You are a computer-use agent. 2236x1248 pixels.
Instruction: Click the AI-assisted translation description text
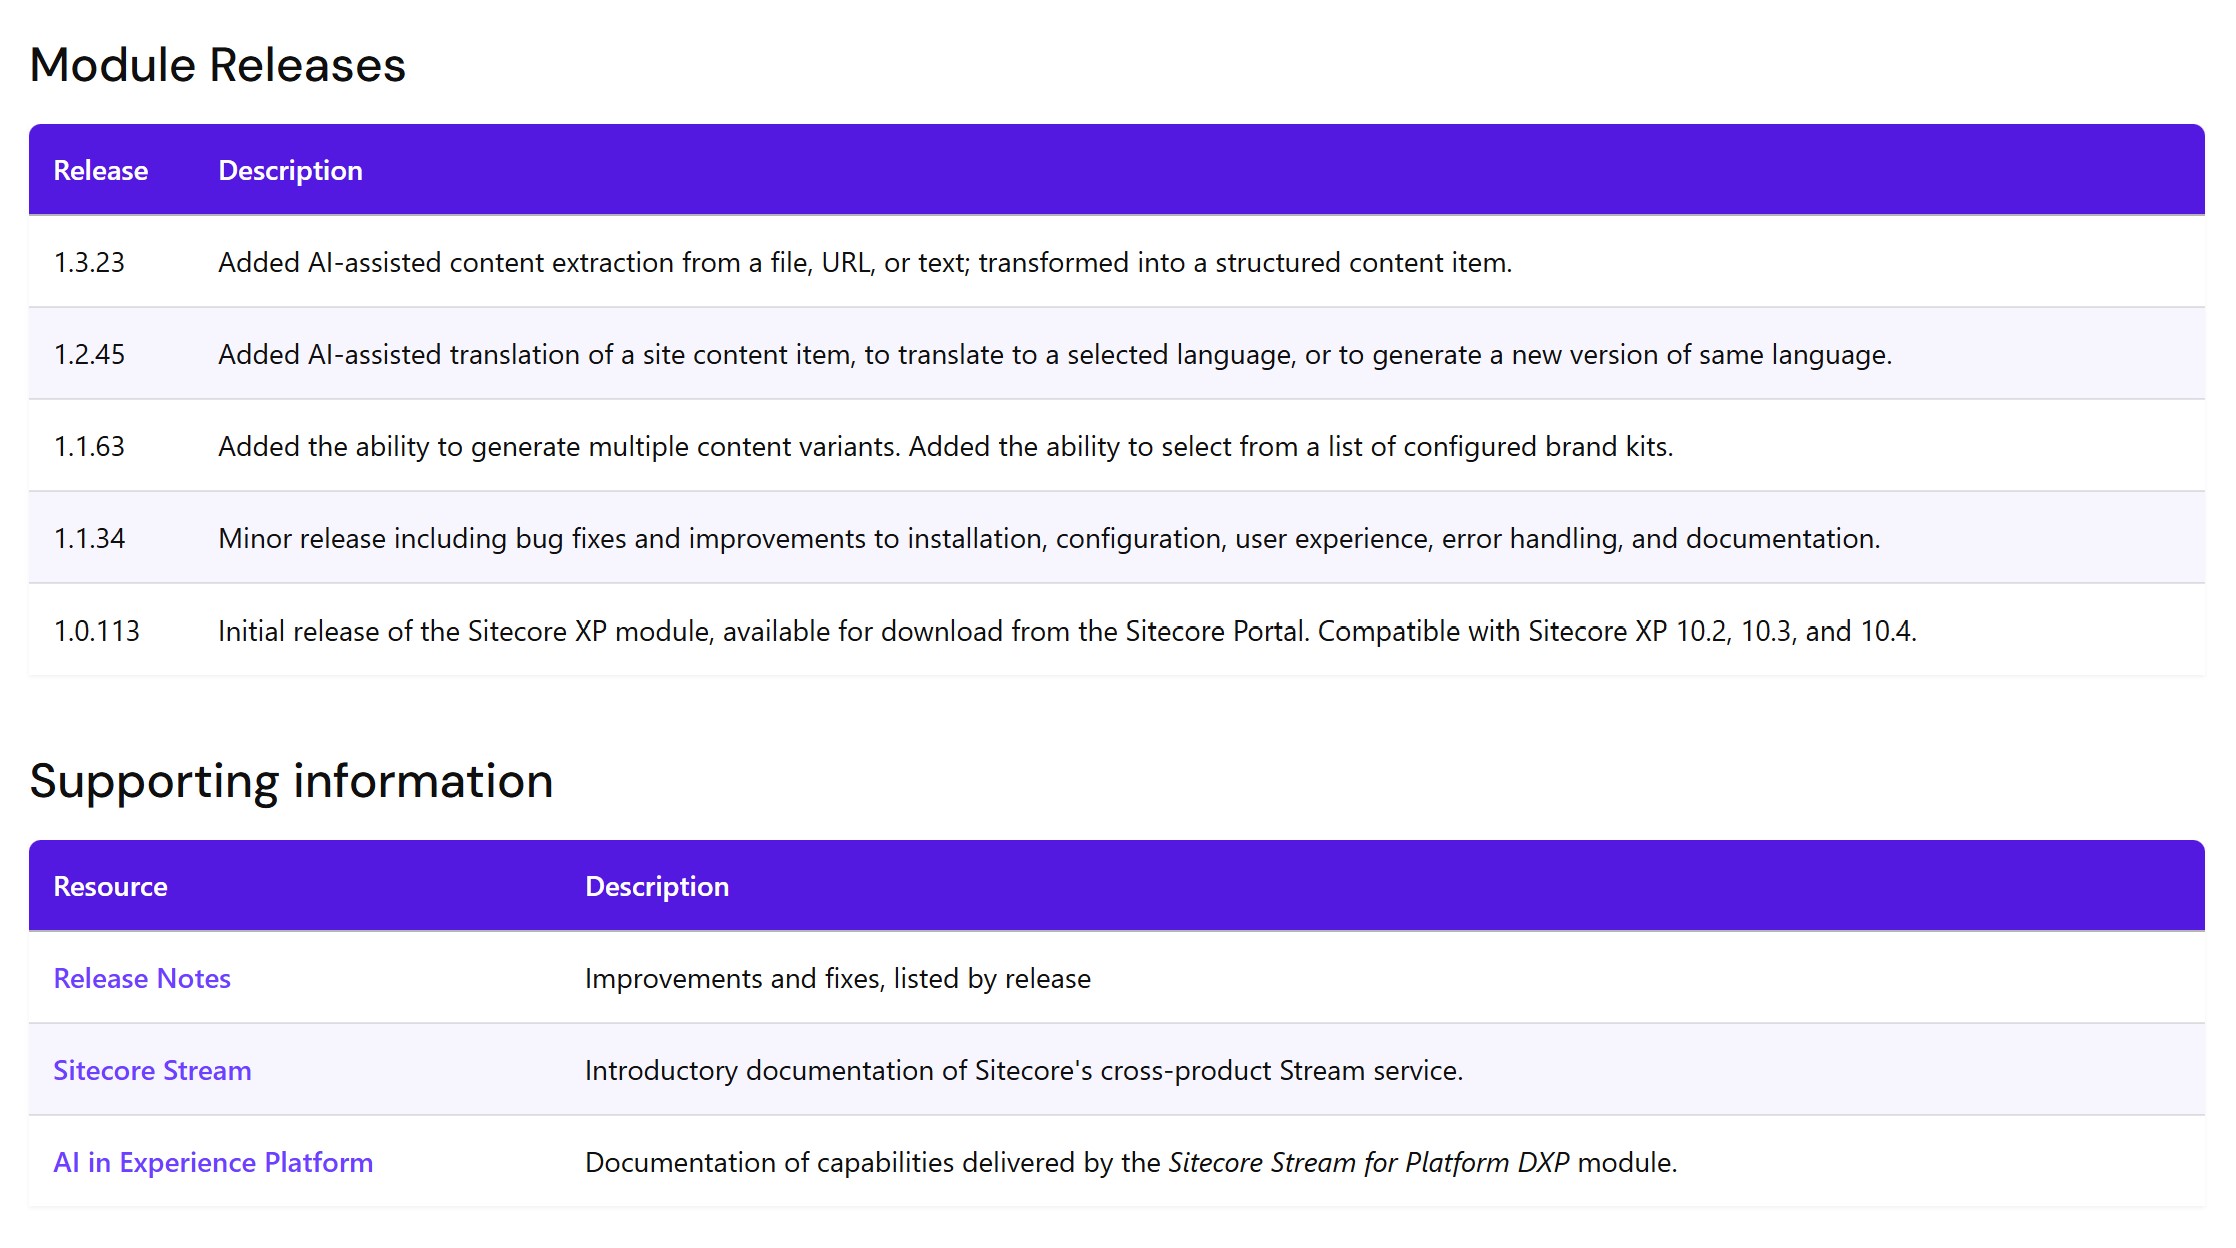[1055, 355]
